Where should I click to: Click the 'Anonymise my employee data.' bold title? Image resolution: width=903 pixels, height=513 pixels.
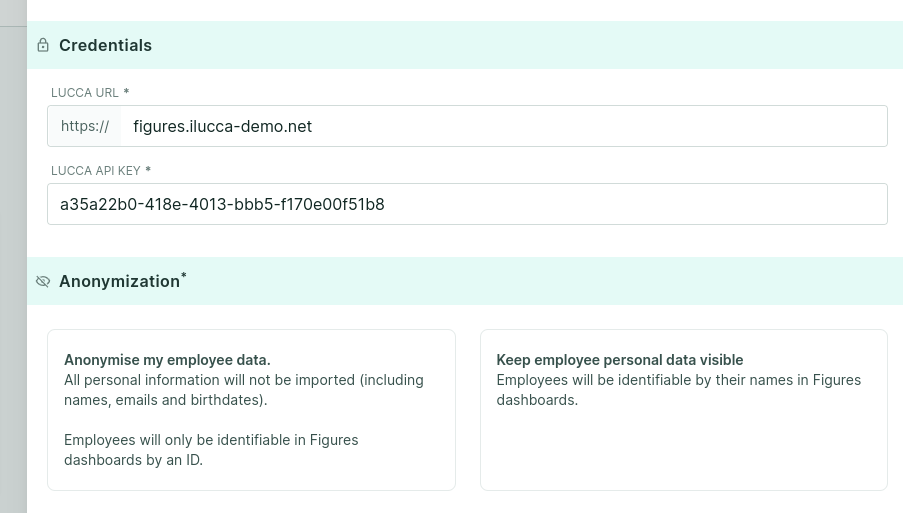click(167, 360)
